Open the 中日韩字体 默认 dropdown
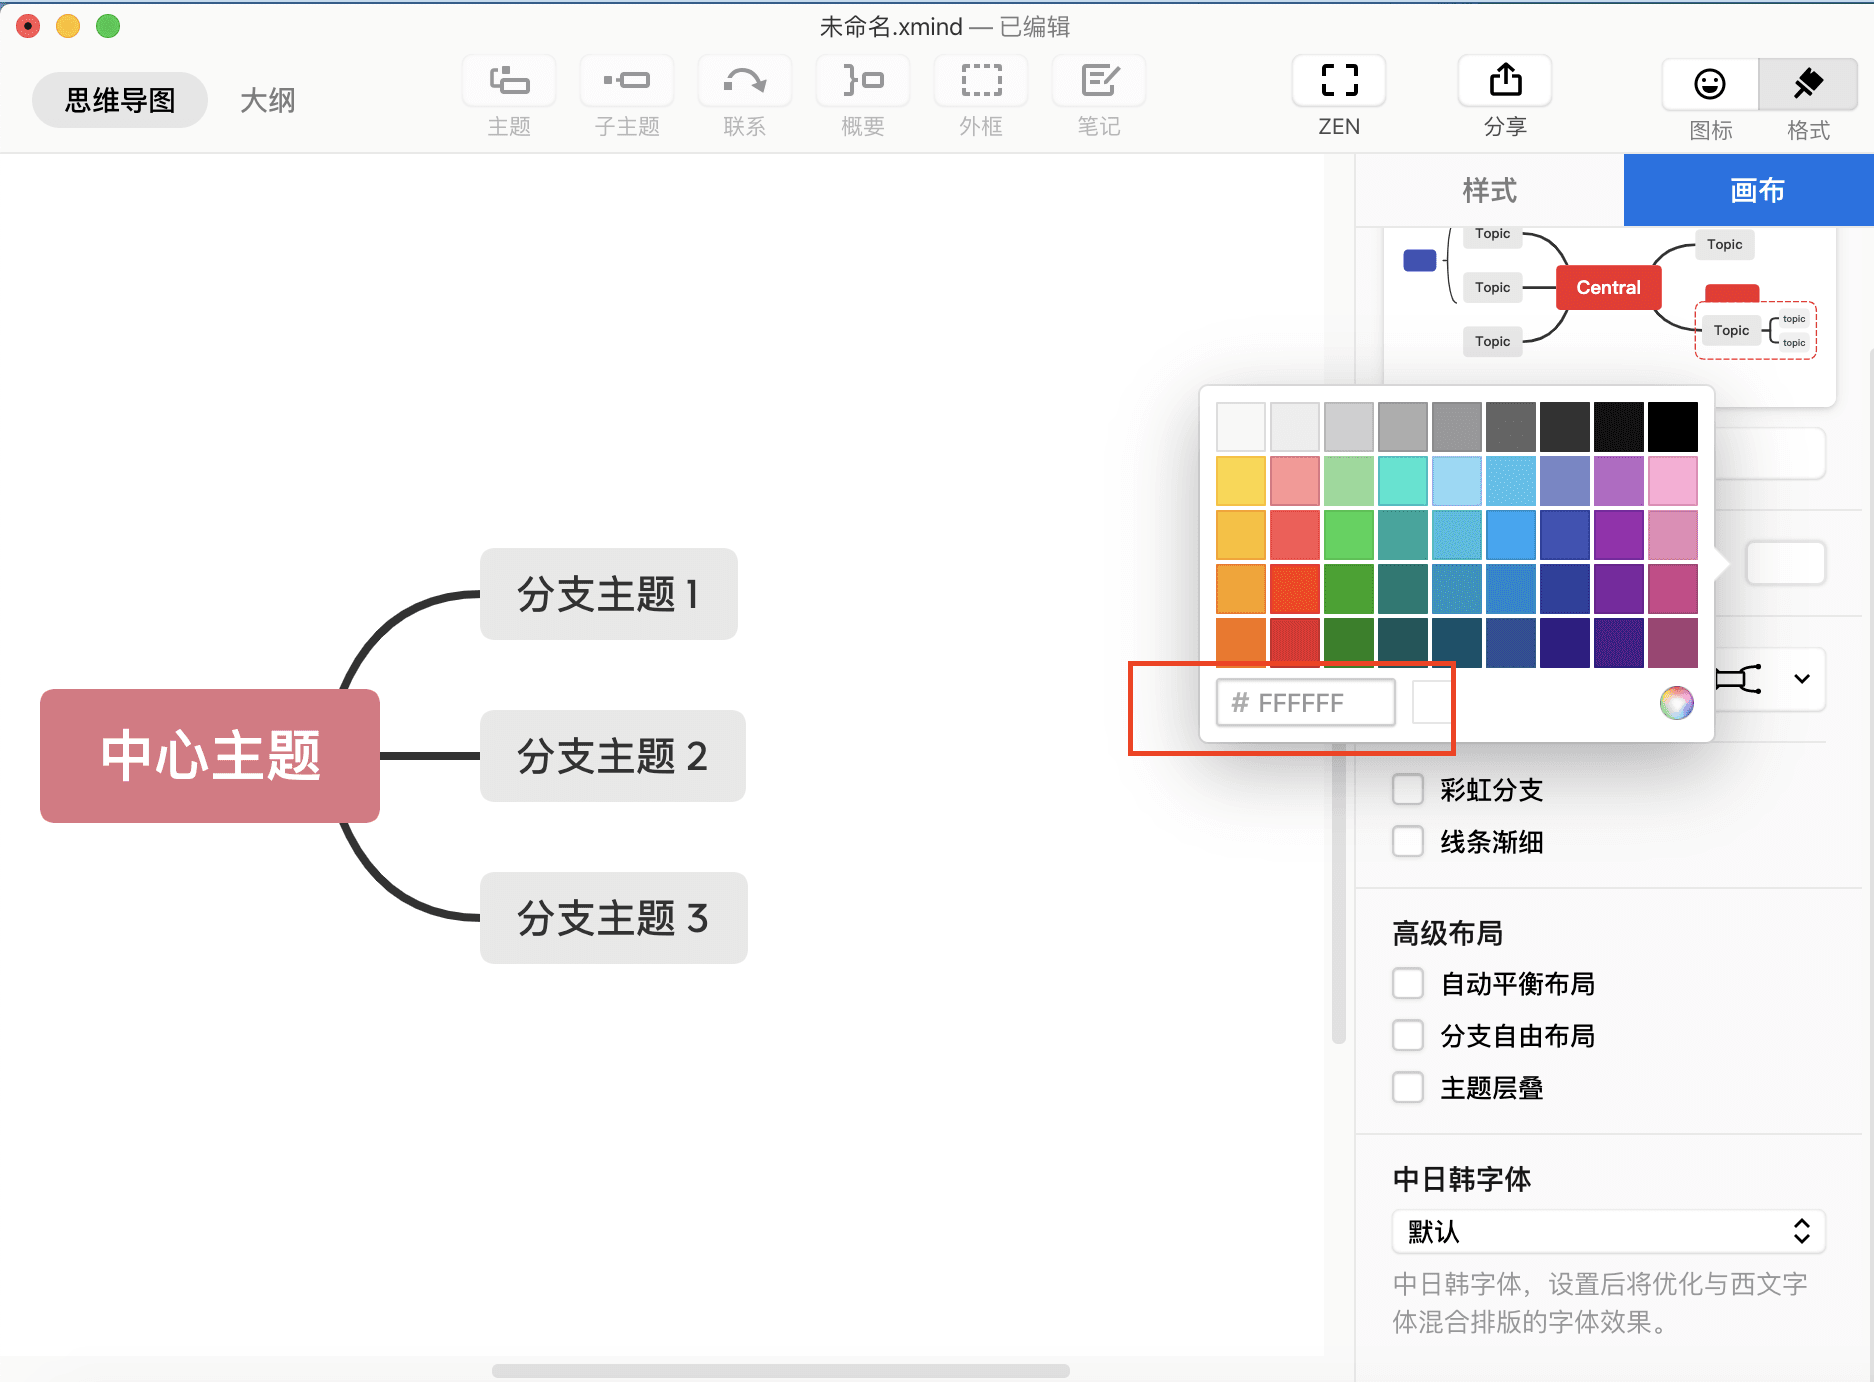The image size is (1874, 1382). [1608, 1231]
